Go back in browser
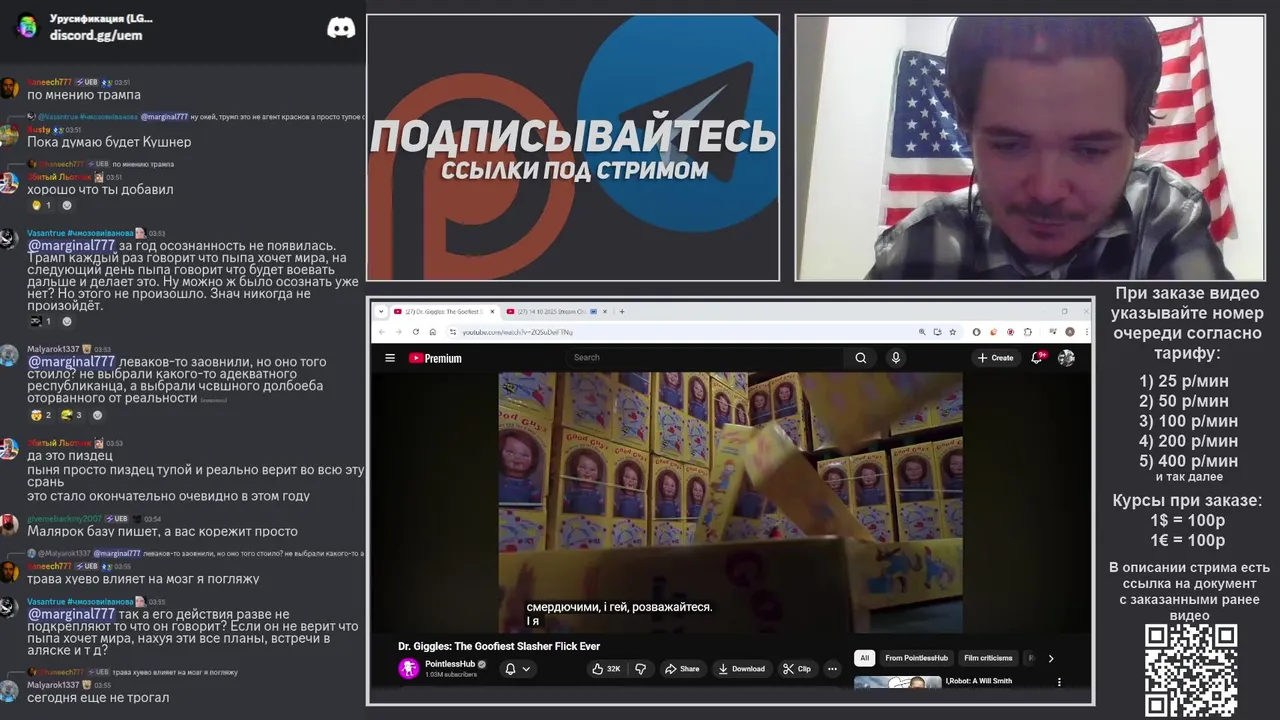 [381, 332]
